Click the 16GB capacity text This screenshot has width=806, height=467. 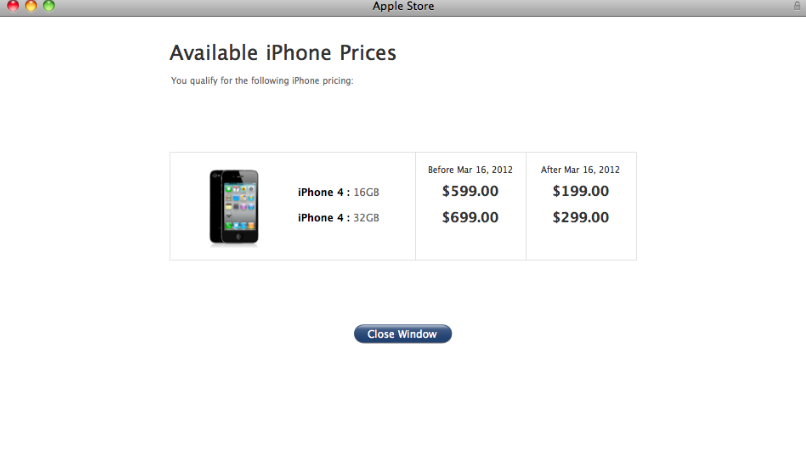[367, 192]
